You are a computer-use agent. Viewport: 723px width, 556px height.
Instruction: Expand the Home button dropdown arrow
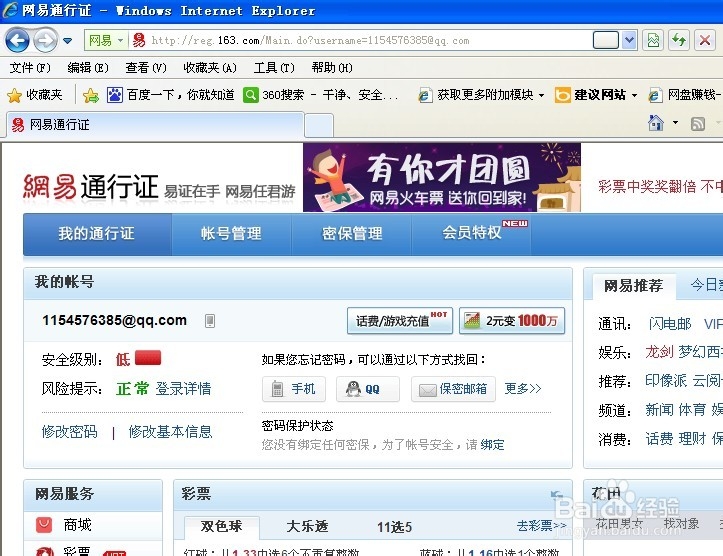tap(676, 123)
